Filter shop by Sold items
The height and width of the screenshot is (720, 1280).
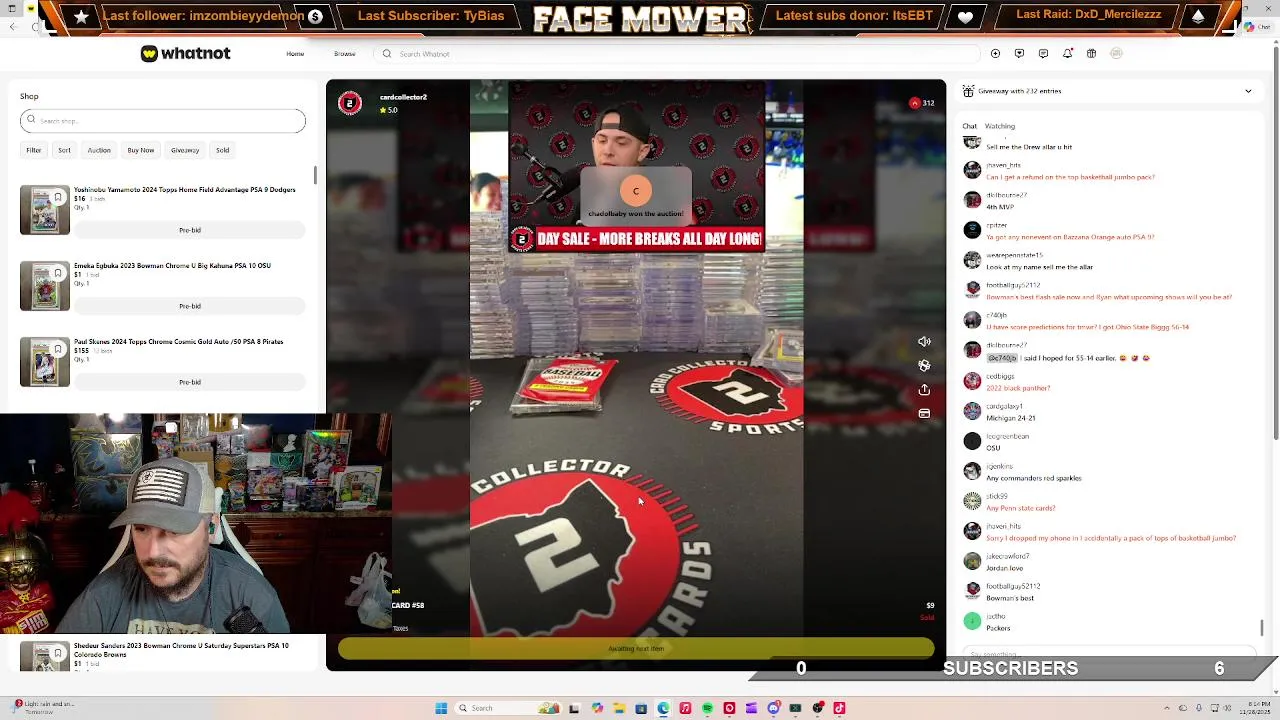point(222,150)
